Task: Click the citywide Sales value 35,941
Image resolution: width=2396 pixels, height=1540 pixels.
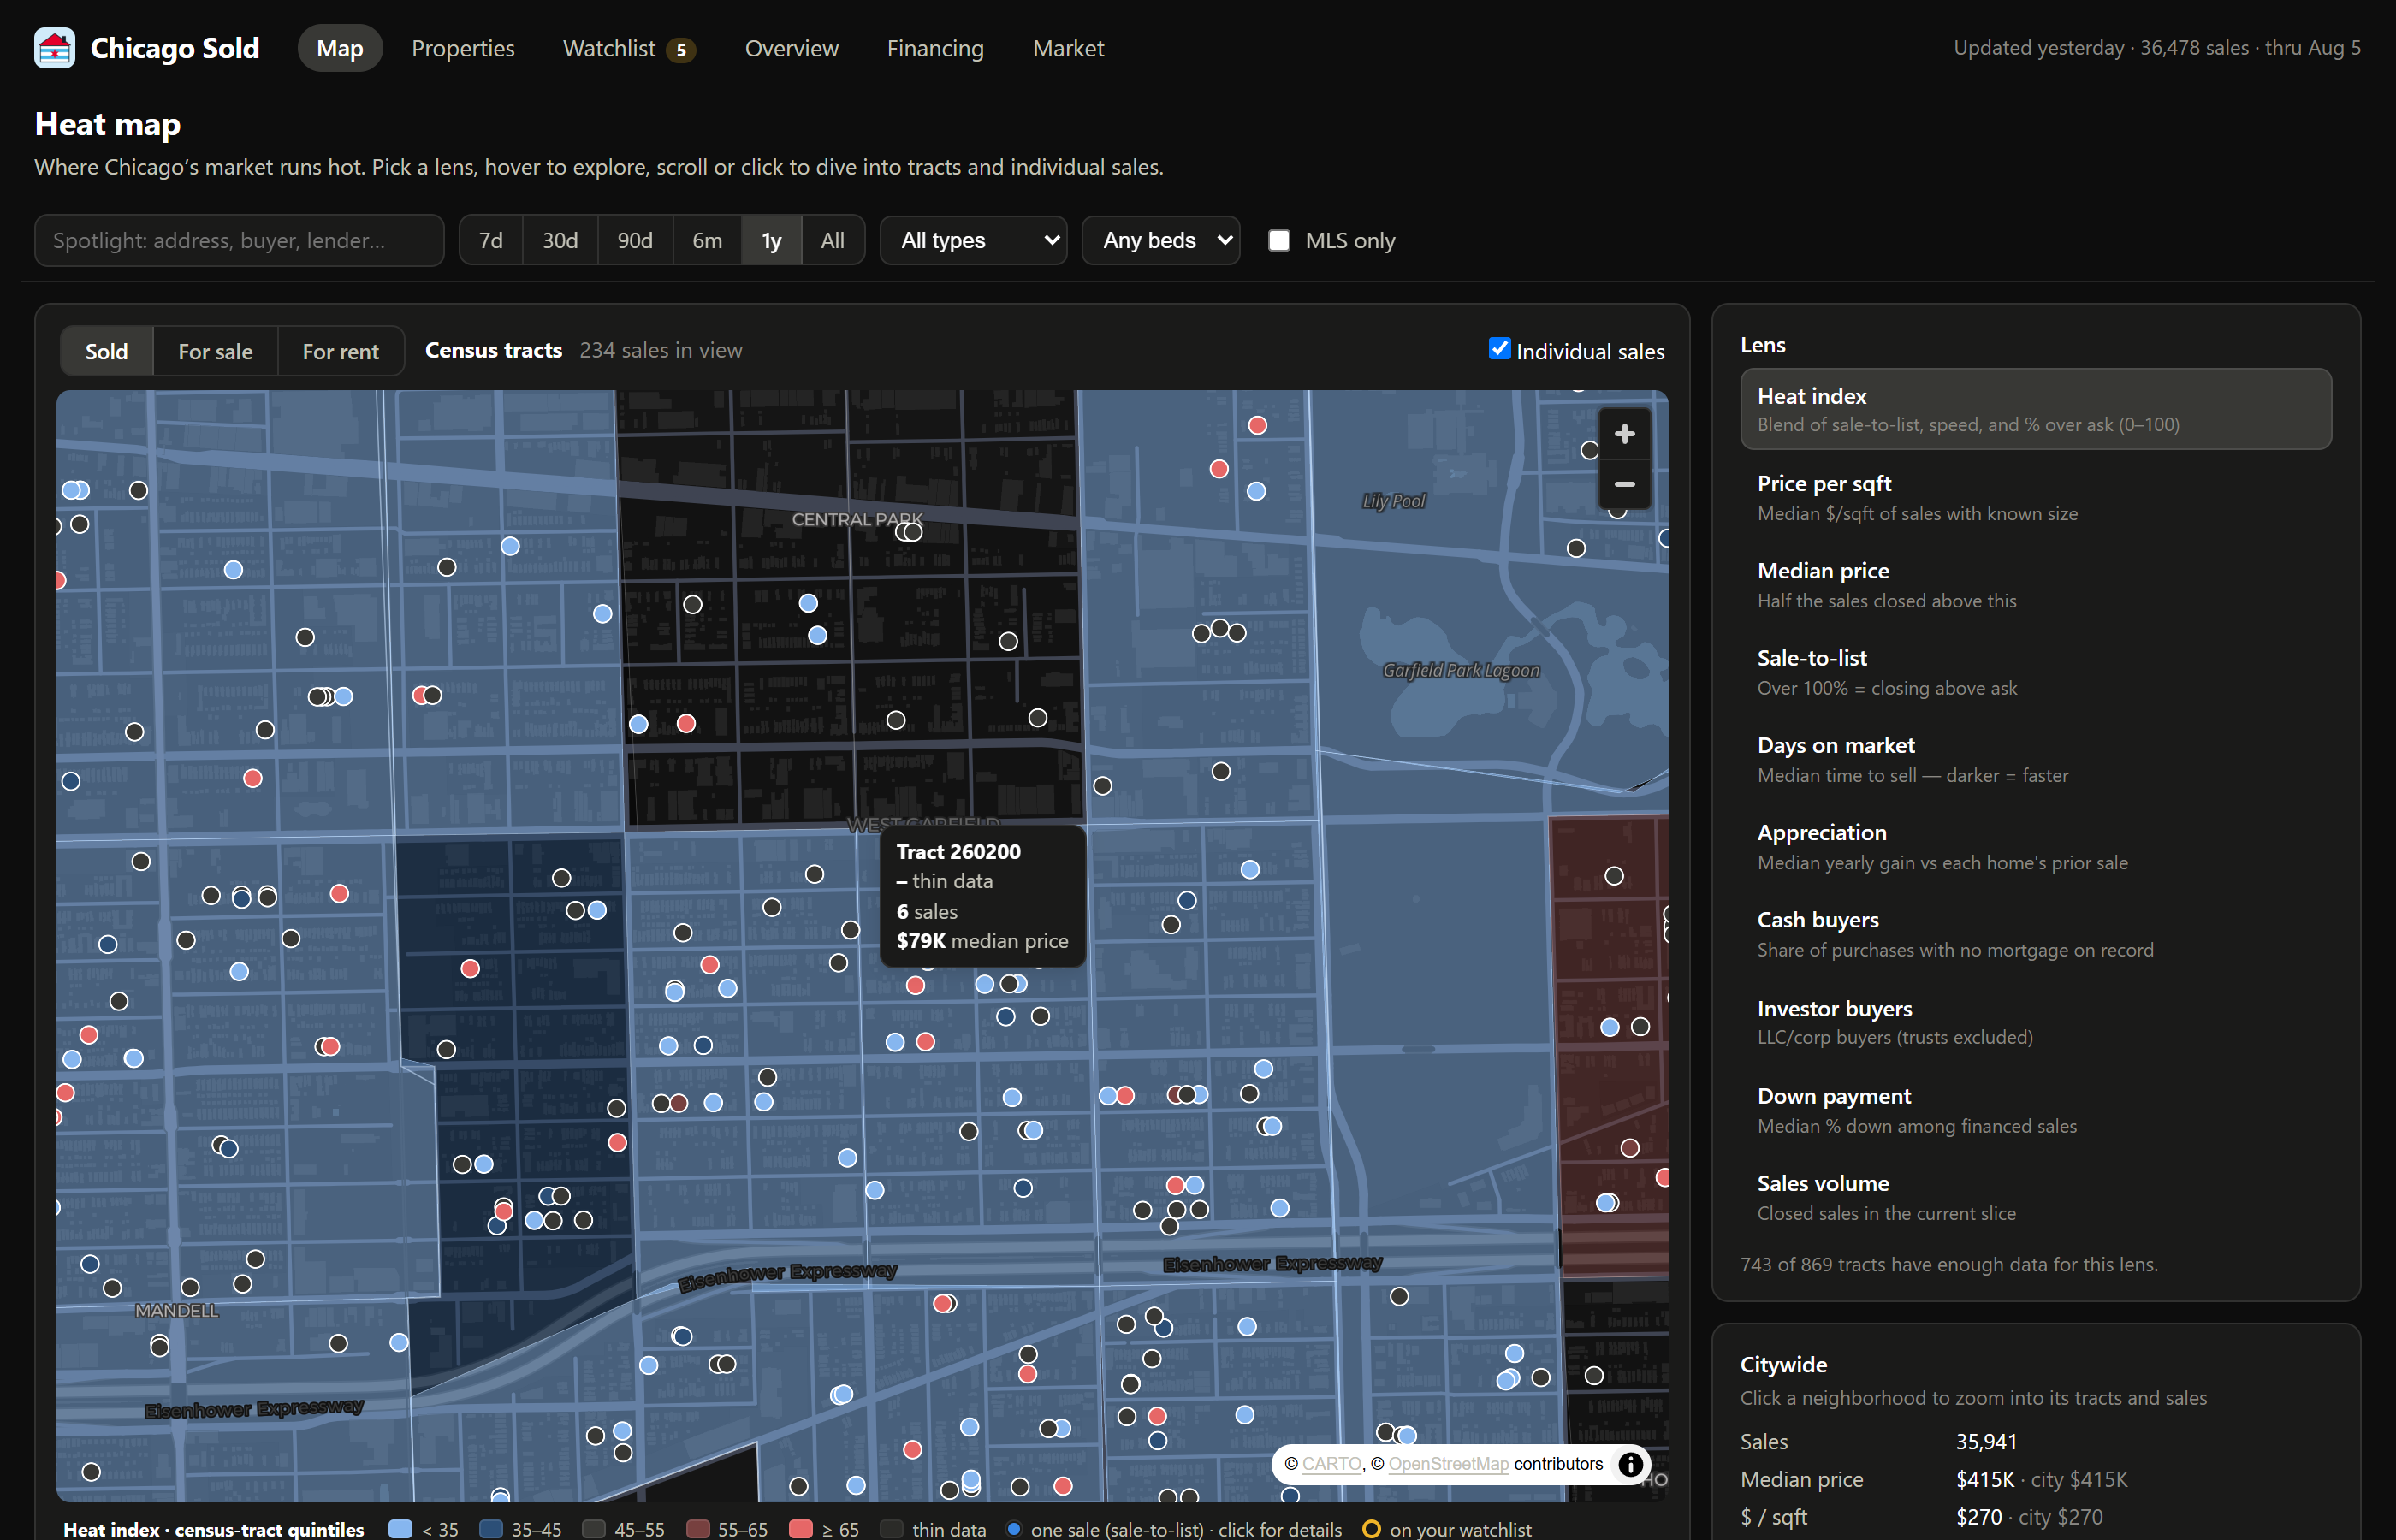Action: pyautogui.click(x=1986, y=1442)
